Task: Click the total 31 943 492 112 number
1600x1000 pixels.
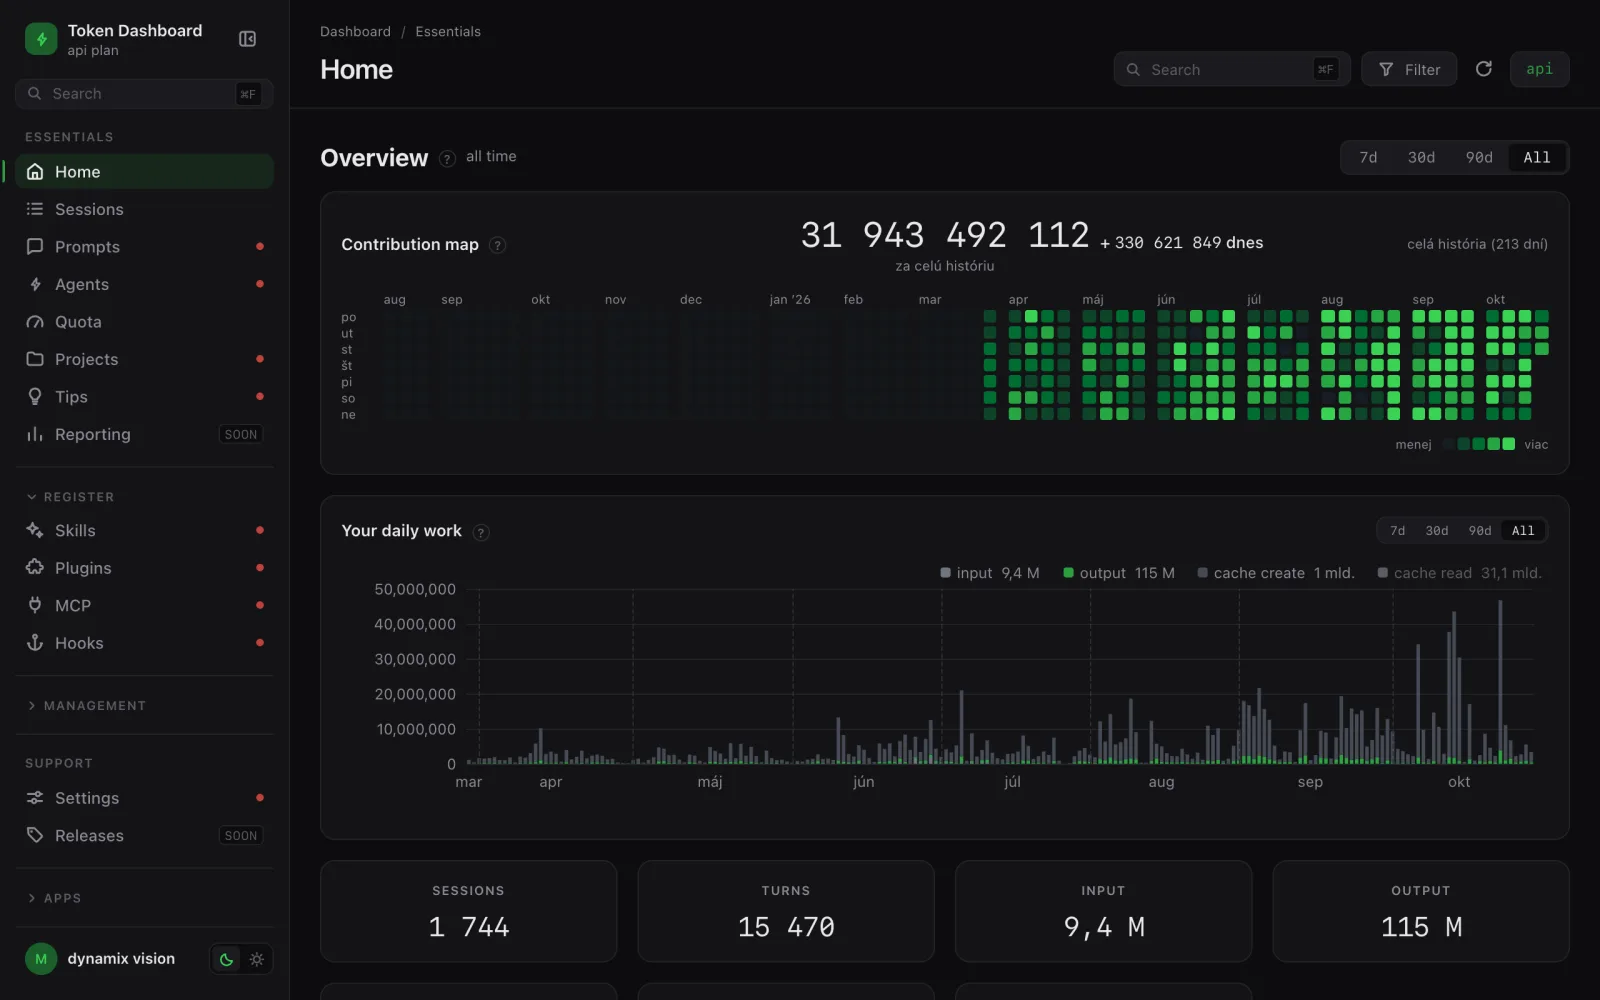Action: [945, 235]
